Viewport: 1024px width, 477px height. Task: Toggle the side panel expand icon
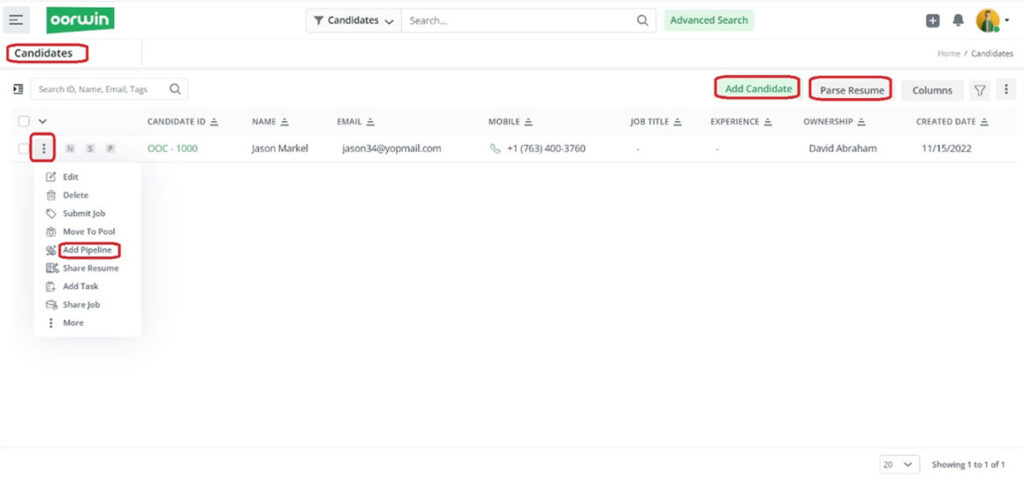pyautogui.click(x=18, y=89)
